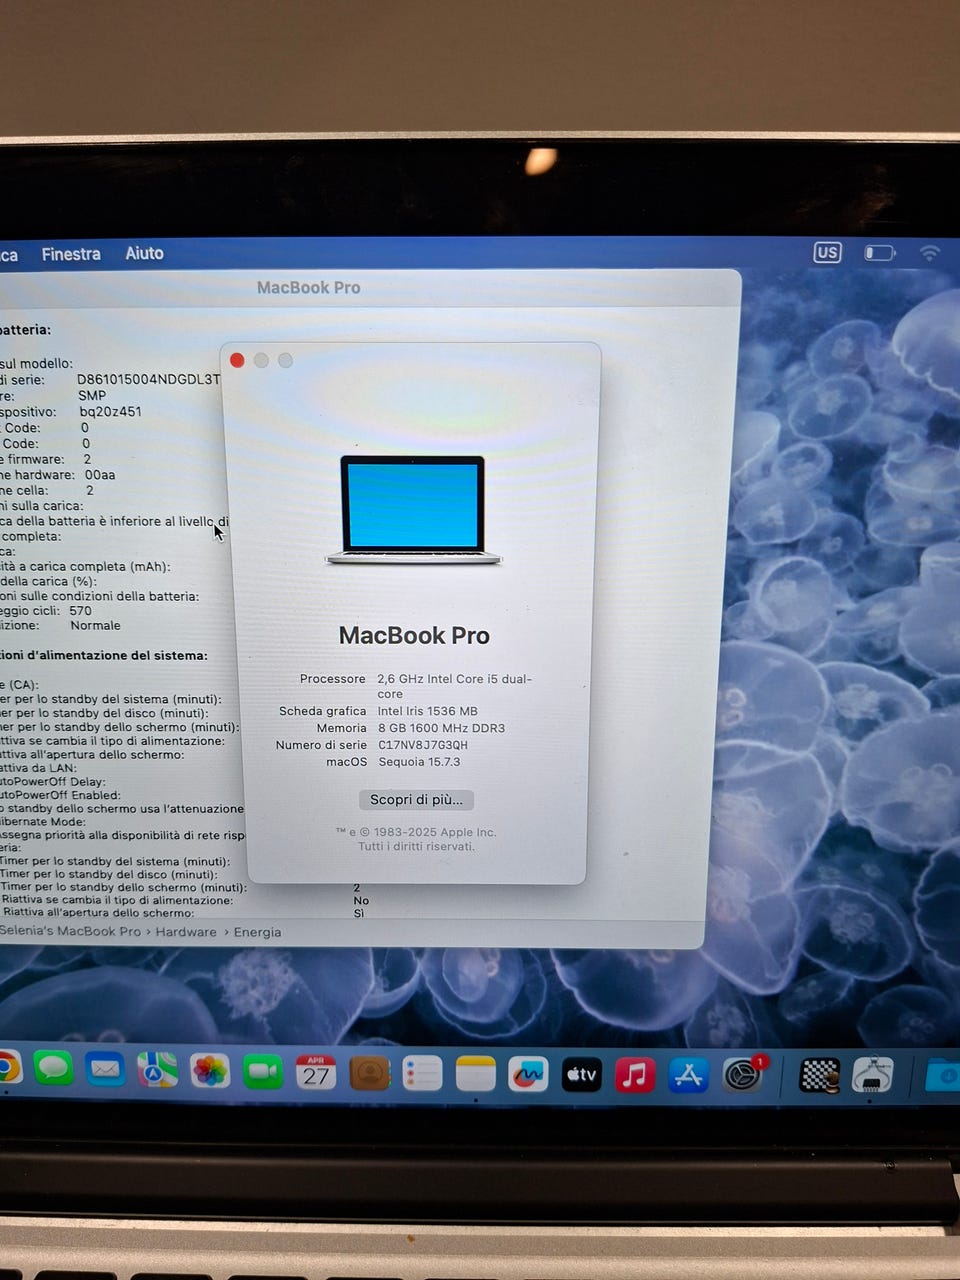Select device name bq20z451
Viewport: 960px width, 1280px height.
[x=110, y=411]
